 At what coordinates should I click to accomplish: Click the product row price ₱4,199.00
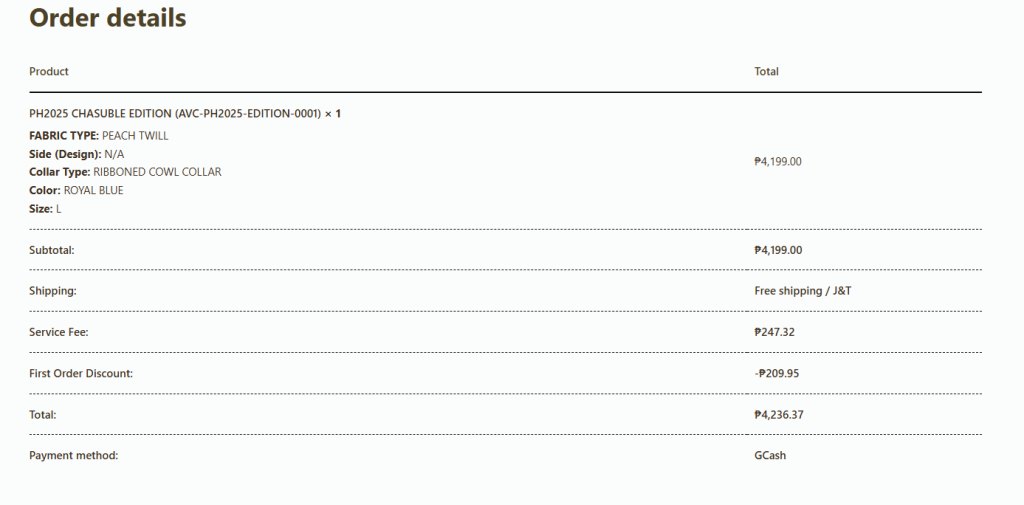[x=778, y=161]
